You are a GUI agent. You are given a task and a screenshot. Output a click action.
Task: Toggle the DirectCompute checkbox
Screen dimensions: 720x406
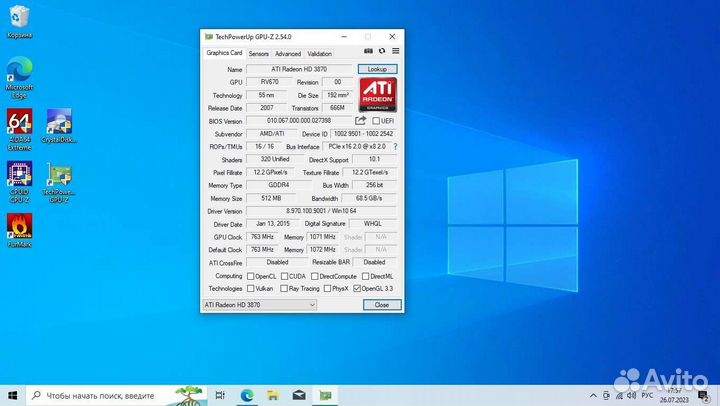(x=315, y=276)
